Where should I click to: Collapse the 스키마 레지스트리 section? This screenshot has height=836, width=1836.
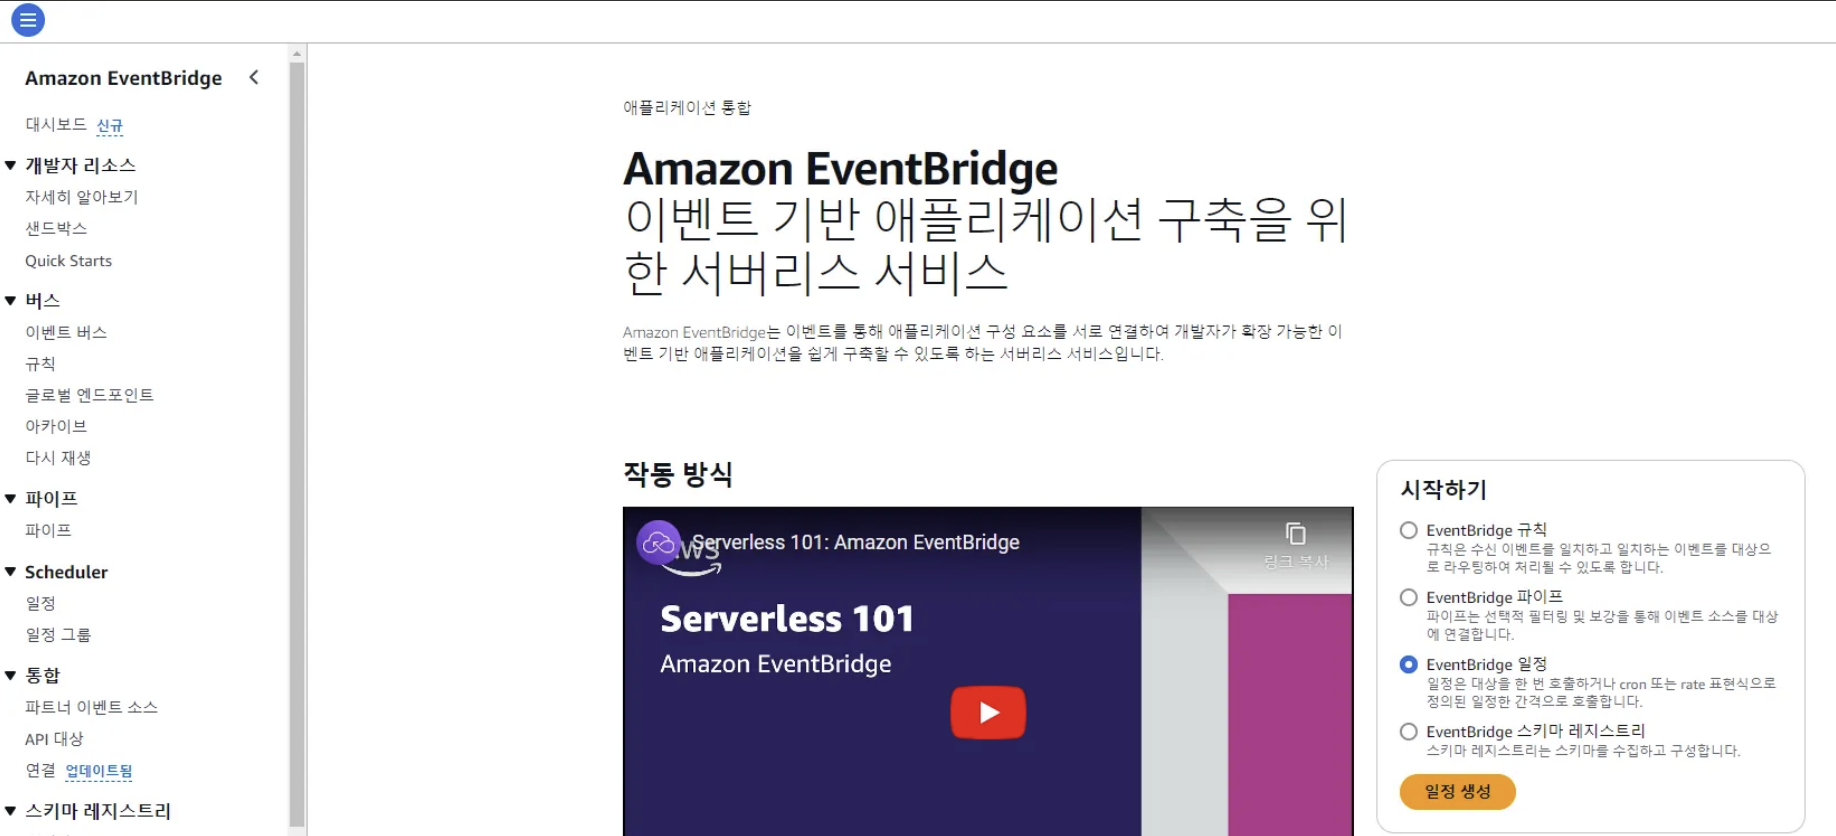pyautogui.click(x=10, y=811)
